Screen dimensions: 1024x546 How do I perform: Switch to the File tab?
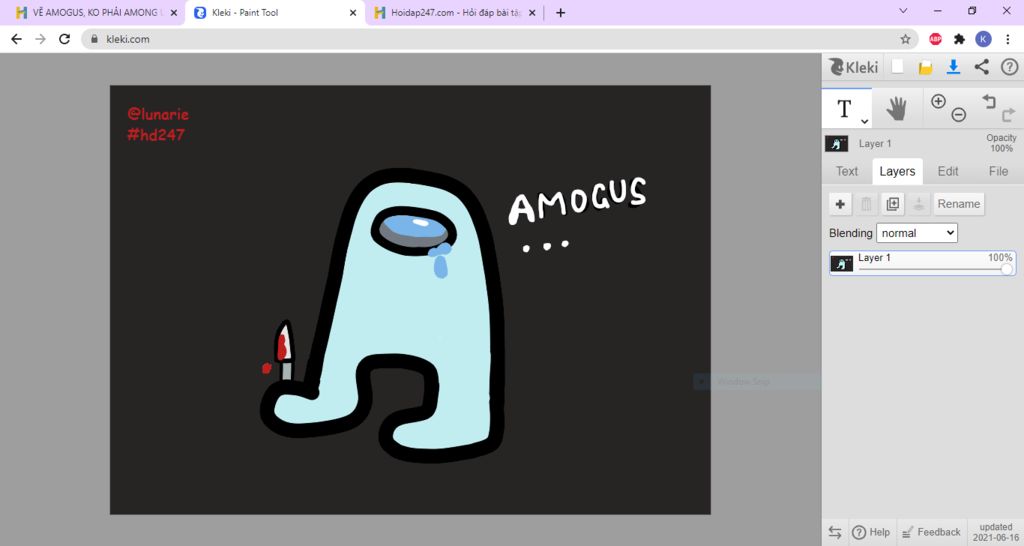pos(998,171)
